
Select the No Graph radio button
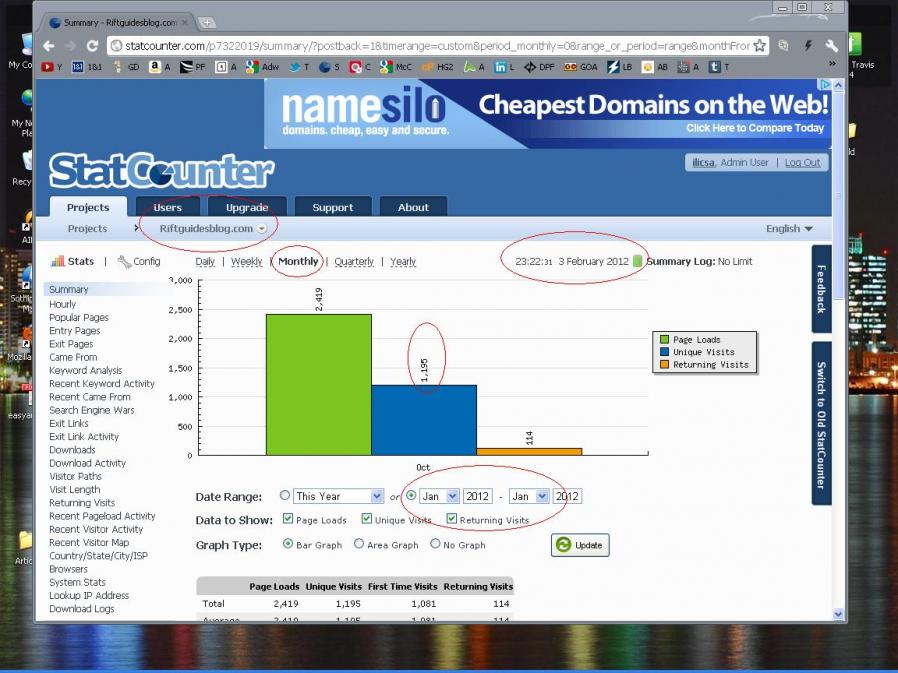(435, 544)
